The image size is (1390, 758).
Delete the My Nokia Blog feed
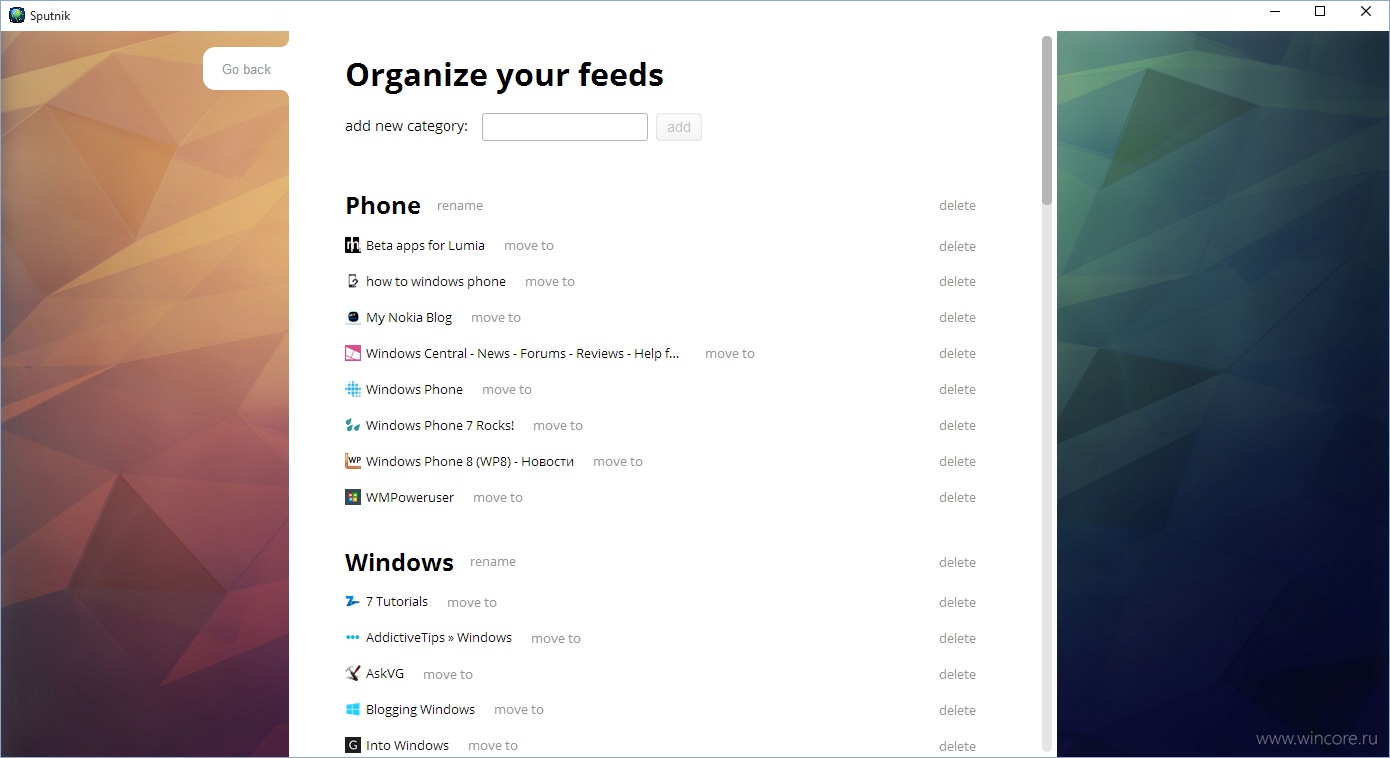click(x=957, y=318)
